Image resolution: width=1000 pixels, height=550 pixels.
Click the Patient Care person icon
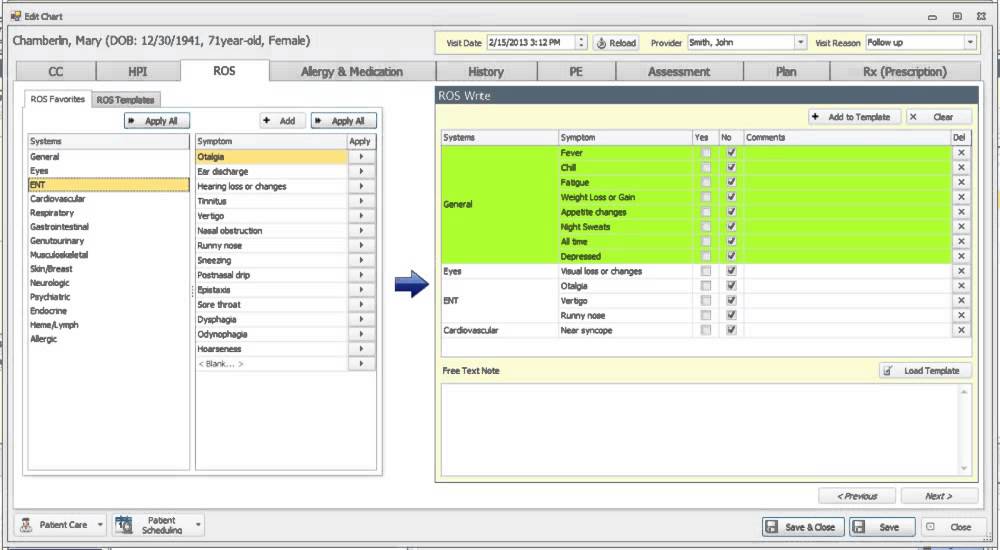[x=26, y=525]
